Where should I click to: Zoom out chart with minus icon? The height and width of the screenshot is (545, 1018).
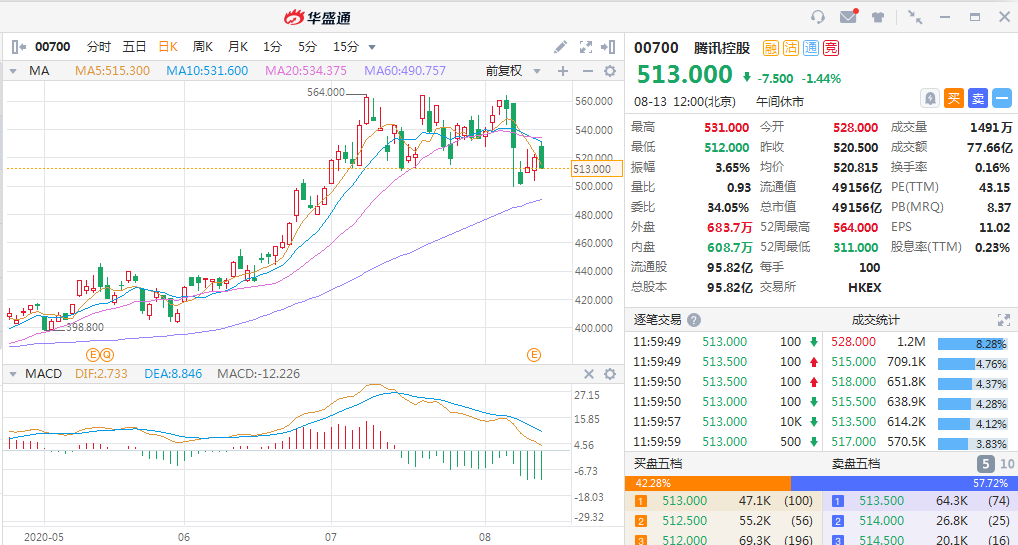tap(587, 71)
